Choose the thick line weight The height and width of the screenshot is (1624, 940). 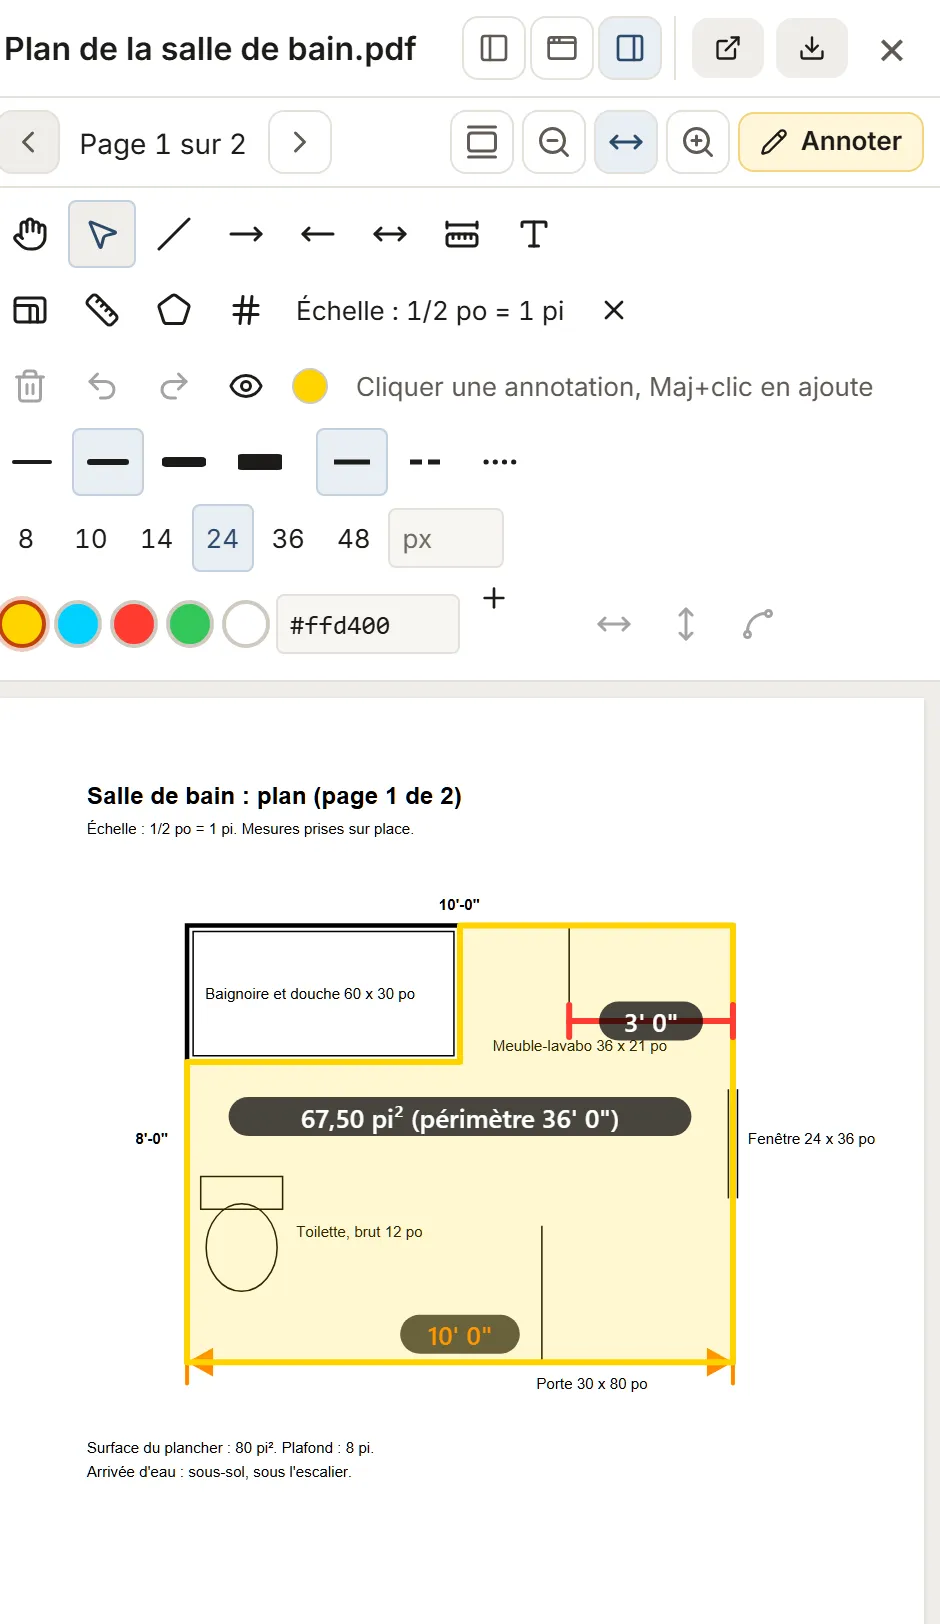click(x=184, y=462)
